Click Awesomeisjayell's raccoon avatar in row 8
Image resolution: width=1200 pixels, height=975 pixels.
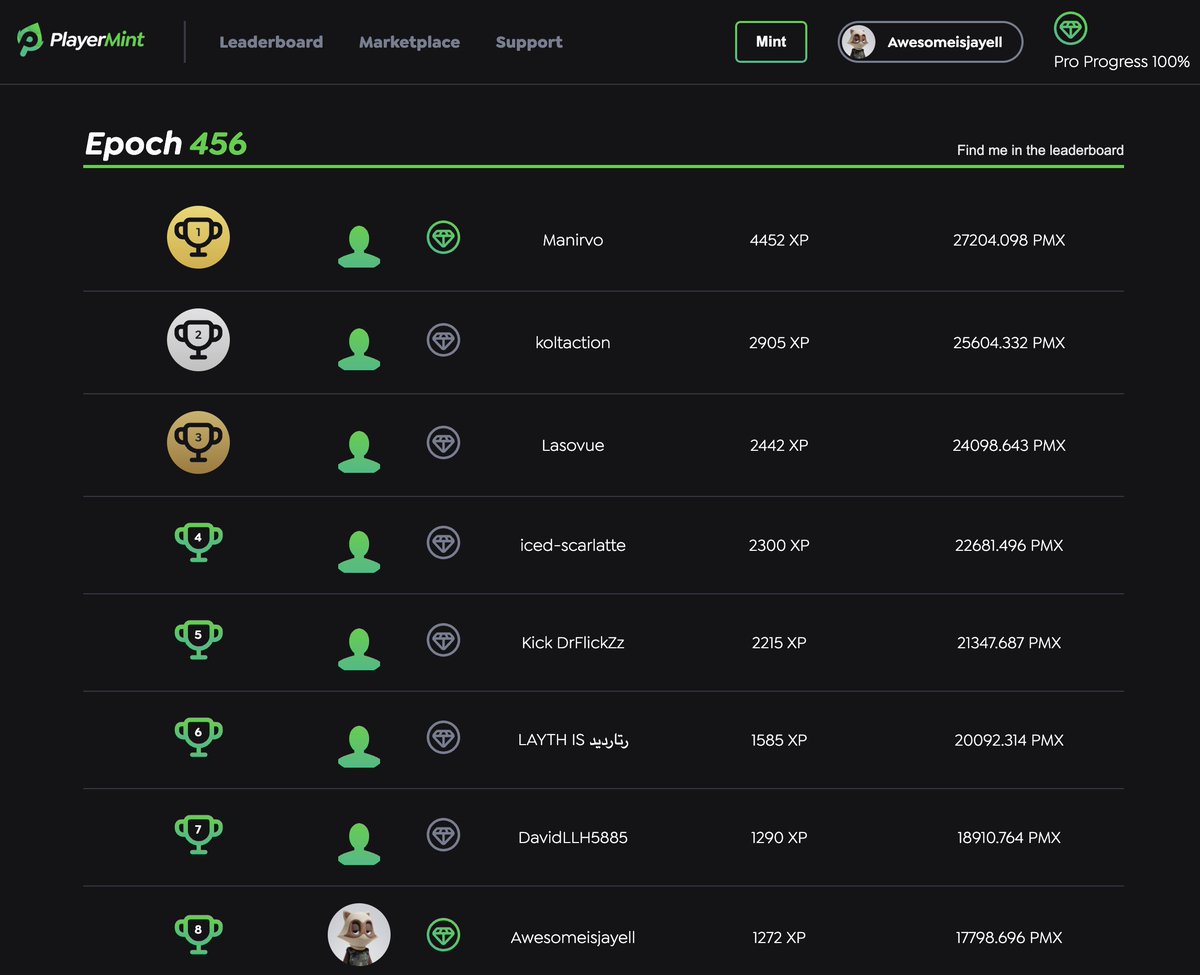click(359, 935)
